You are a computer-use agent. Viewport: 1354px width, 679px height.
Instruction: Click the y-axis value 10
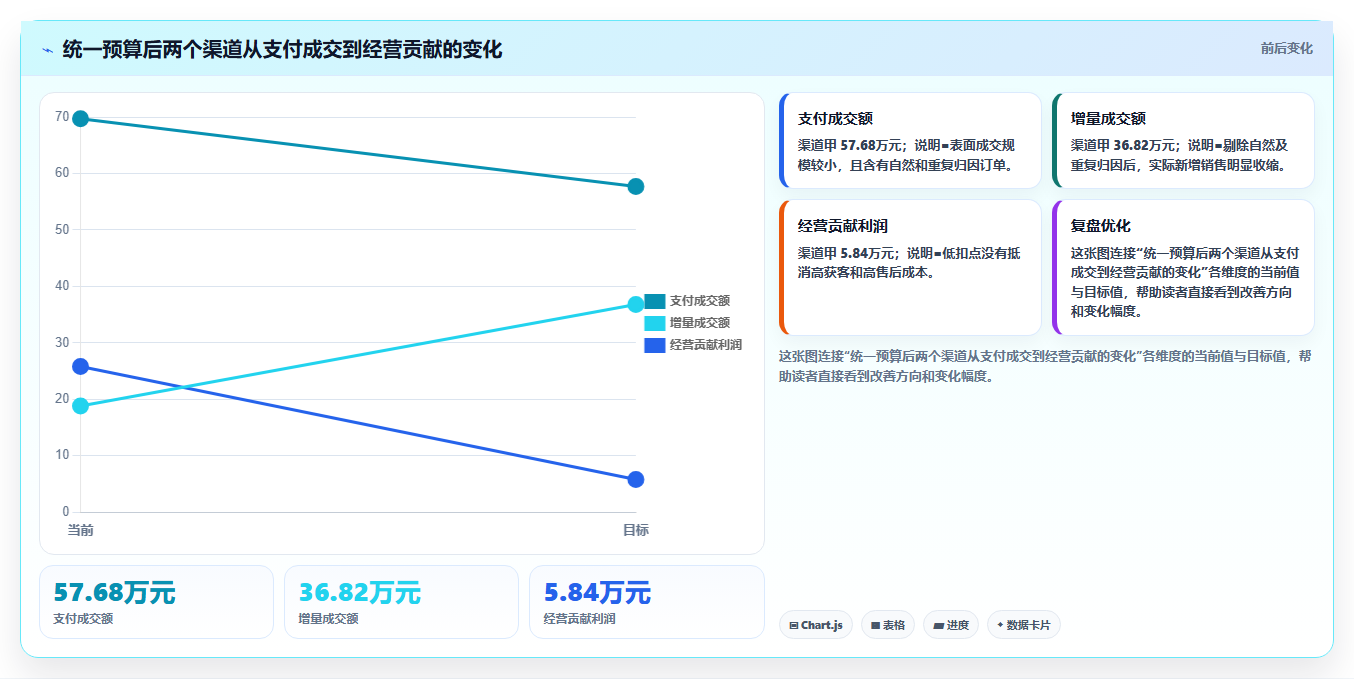(x=62, y=455)
